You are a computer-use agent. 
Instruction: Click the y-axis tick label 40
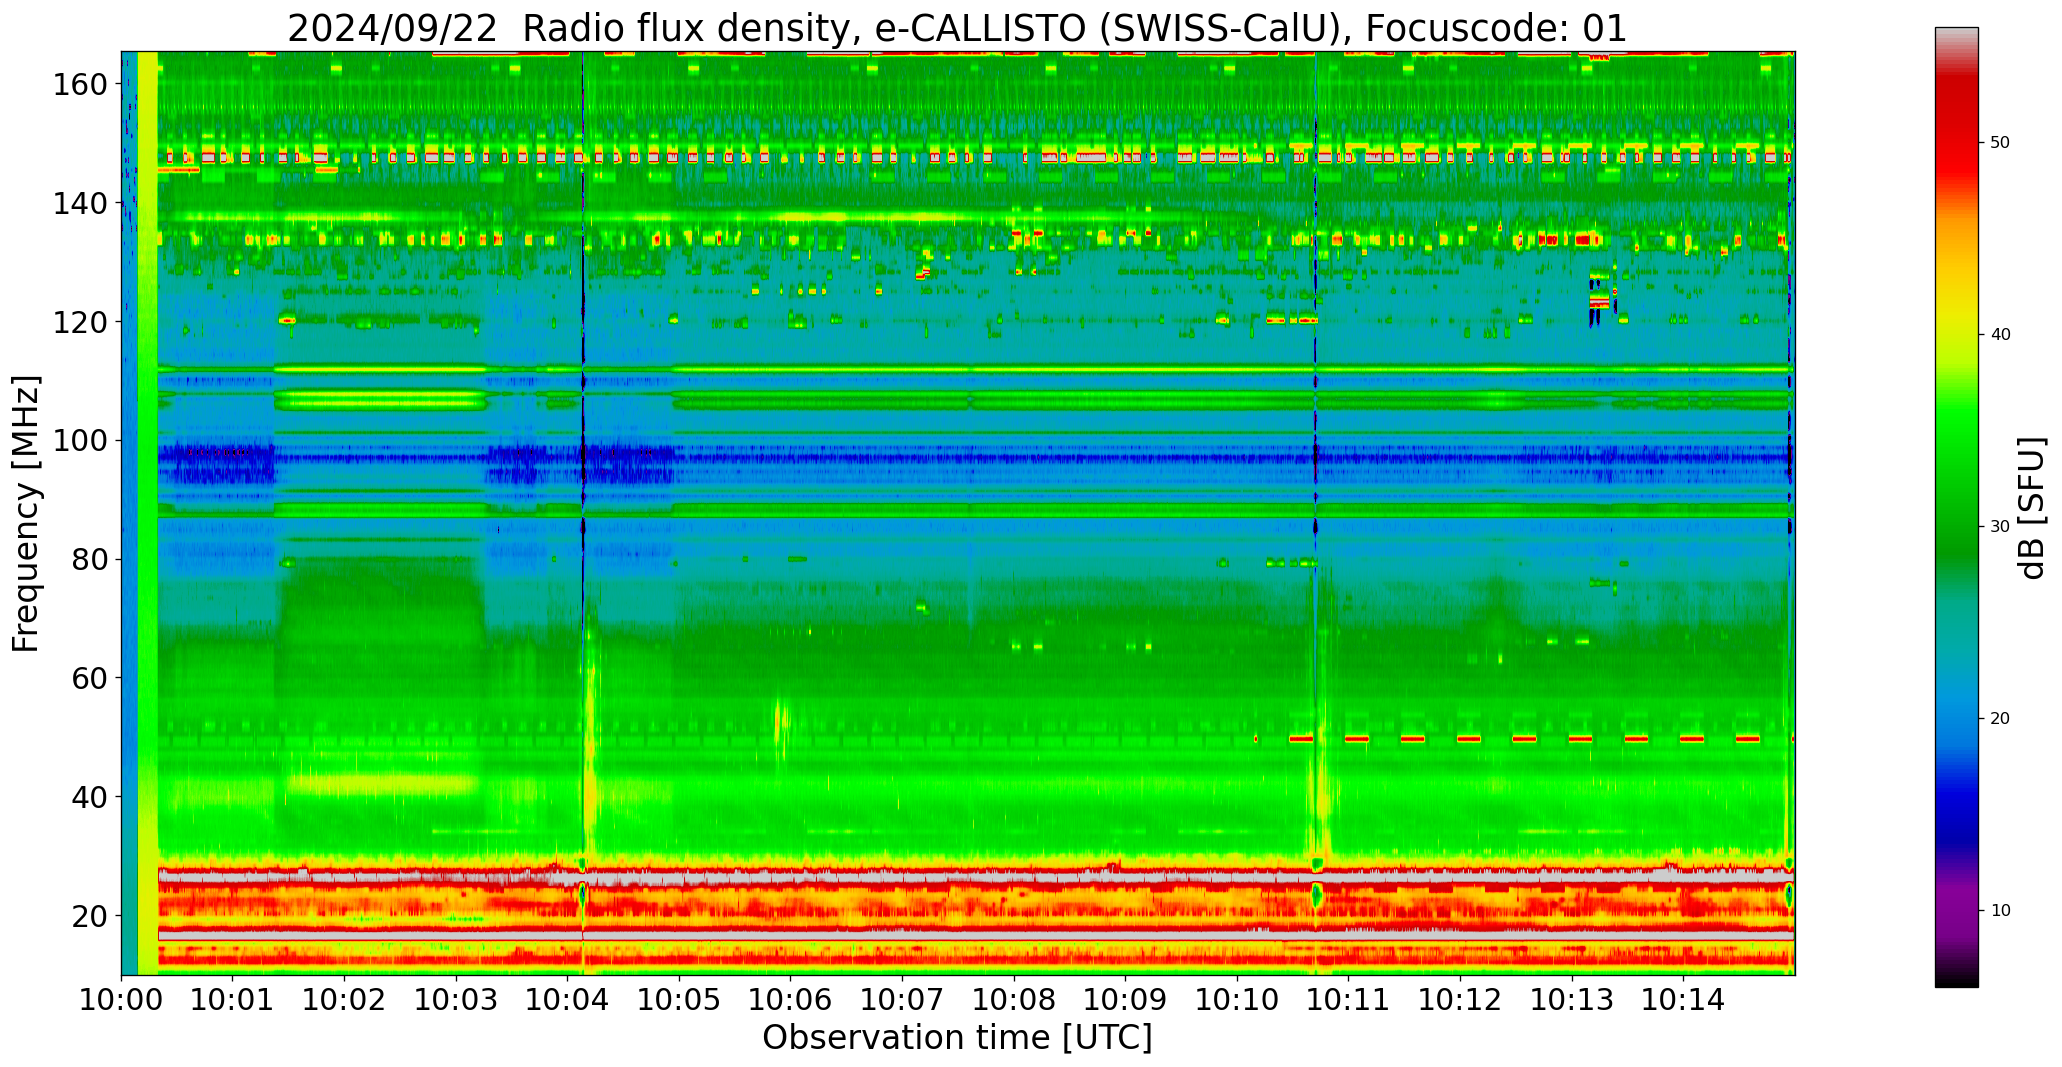[x=90, y=797]
